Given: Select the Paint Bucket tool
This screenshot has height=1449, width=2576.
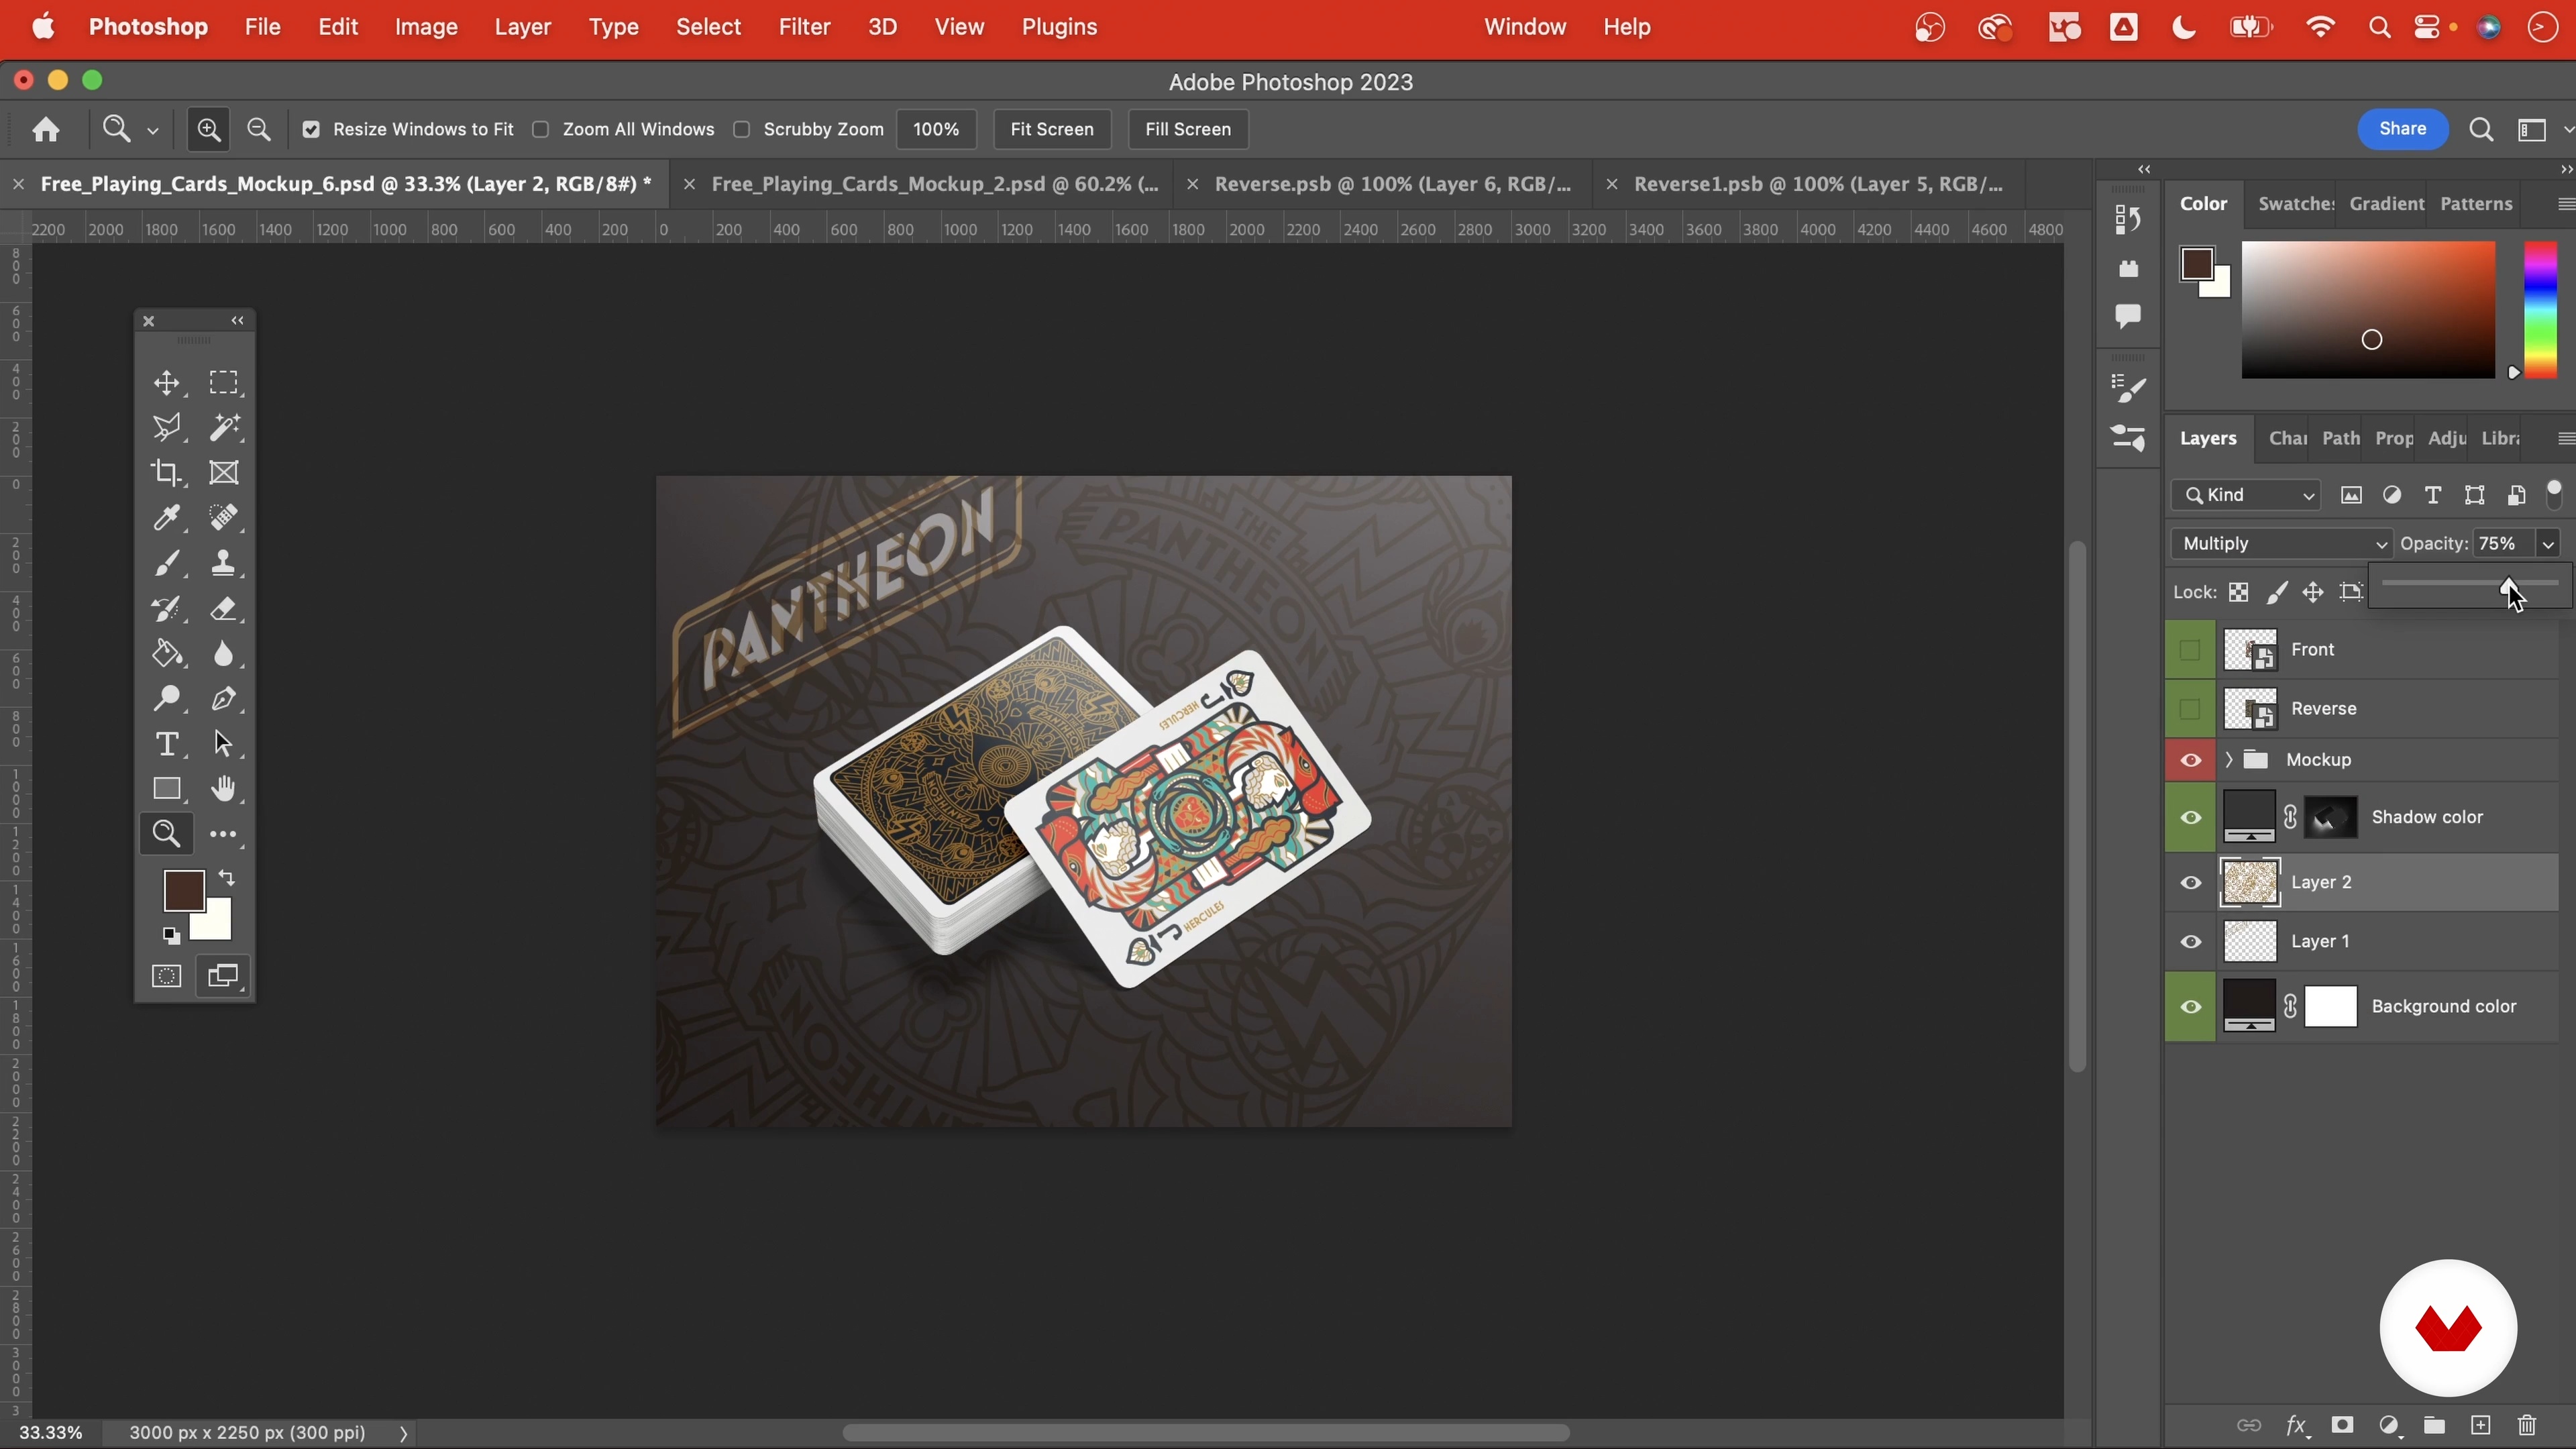Looking at the screenshot, I should pos(167,654).
